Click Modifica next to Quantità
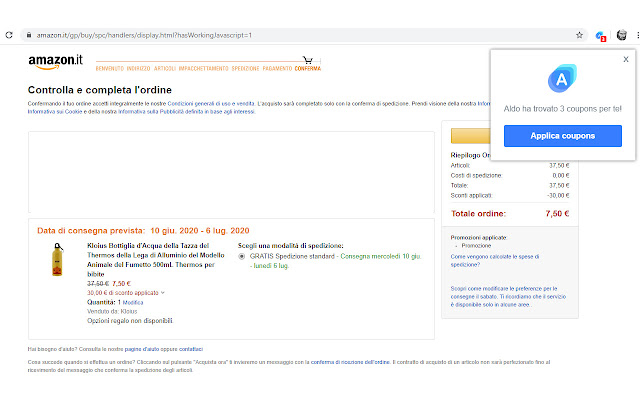 pyautogui.click(x=133, y=302)
